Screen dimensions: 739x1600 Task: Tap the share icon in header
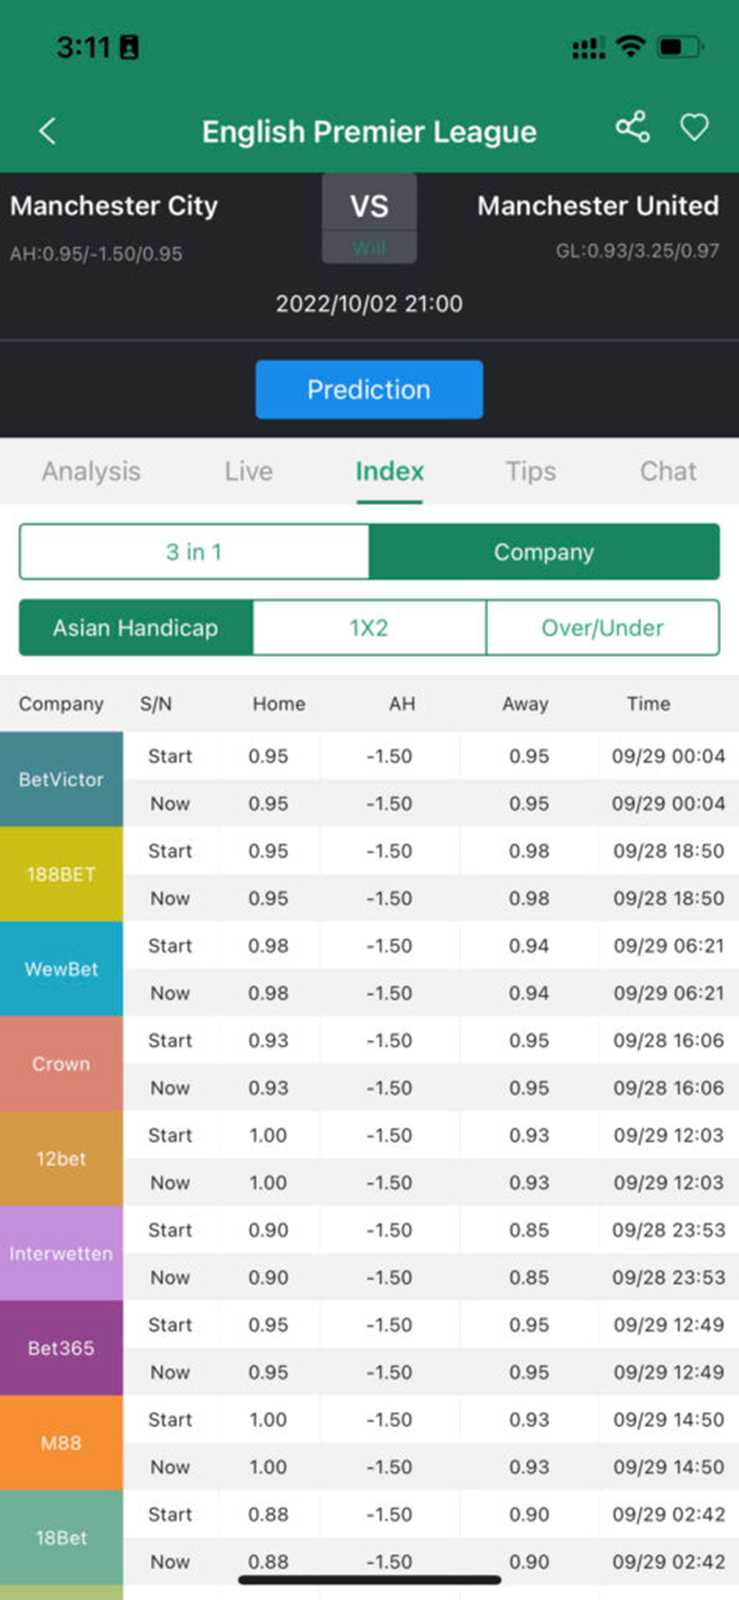pyautogui.click(x=632, y=127)
